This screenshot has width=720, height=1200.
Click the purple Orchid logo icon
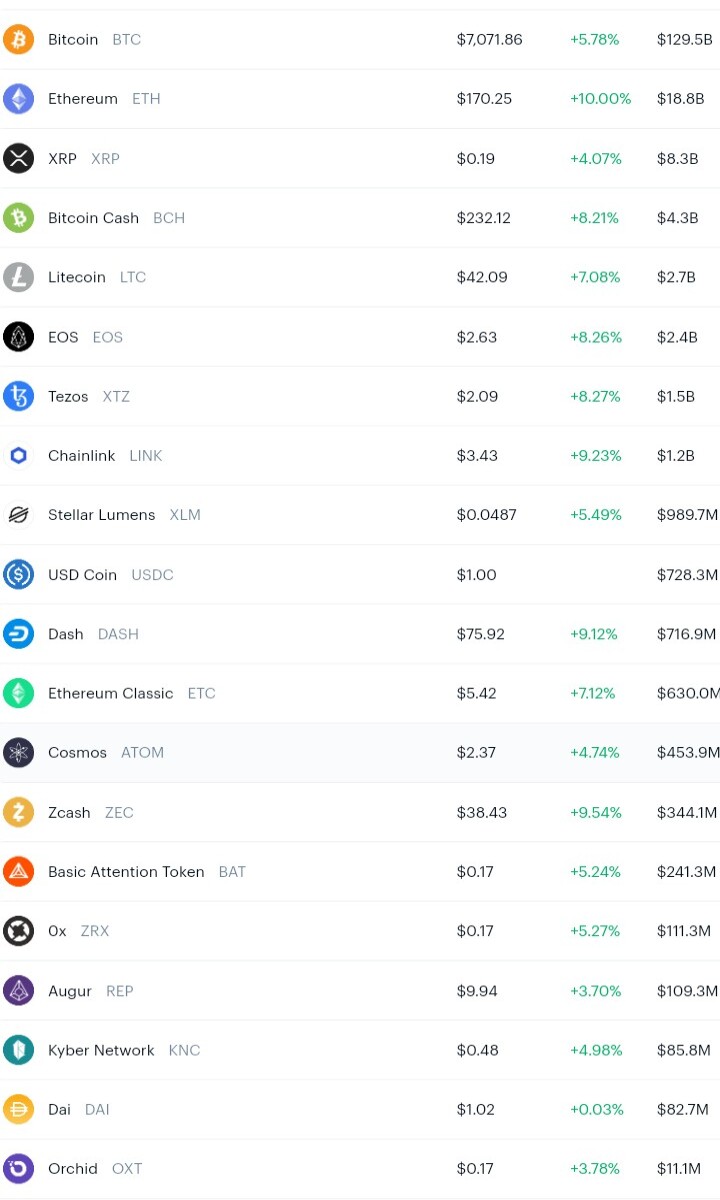click(18, 1168)
